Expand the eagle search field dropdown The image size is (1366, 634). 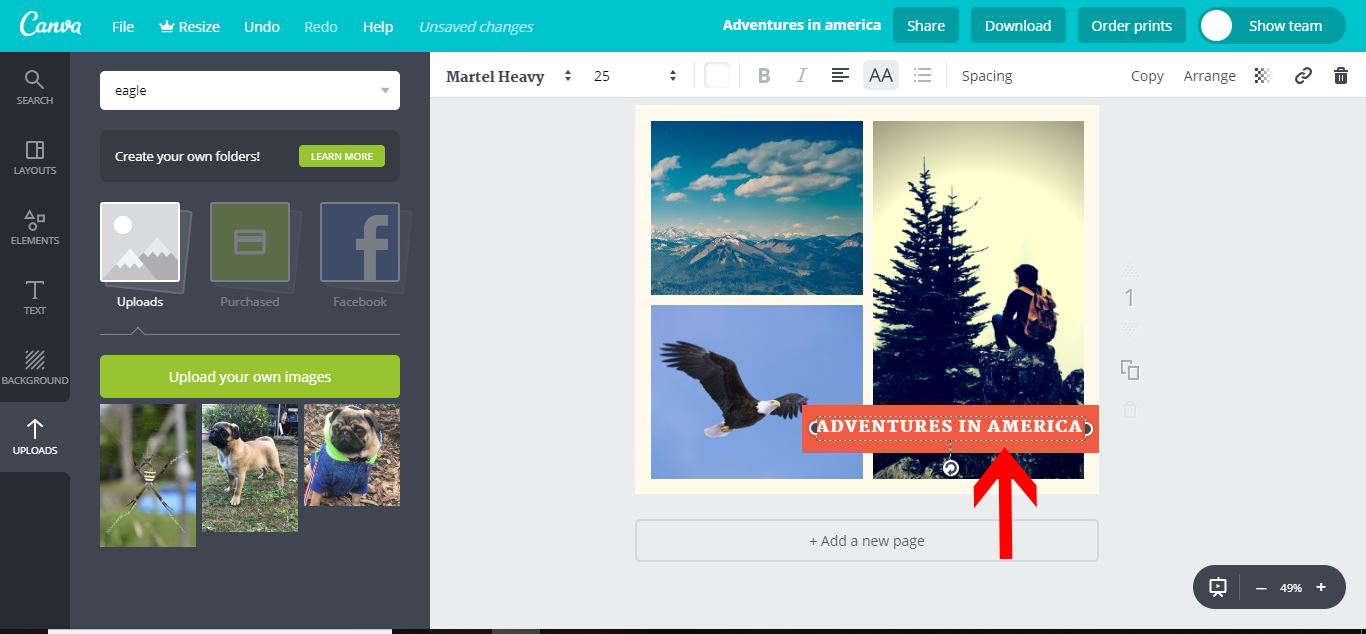(384, 90)
